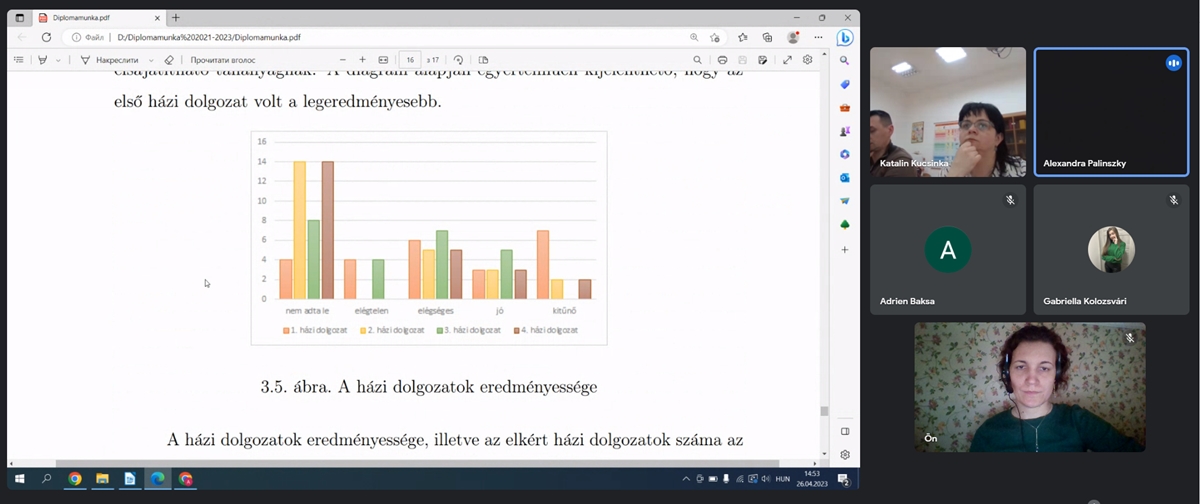Open a new browser tab
1200x504 pixels.
click(176, 18)
